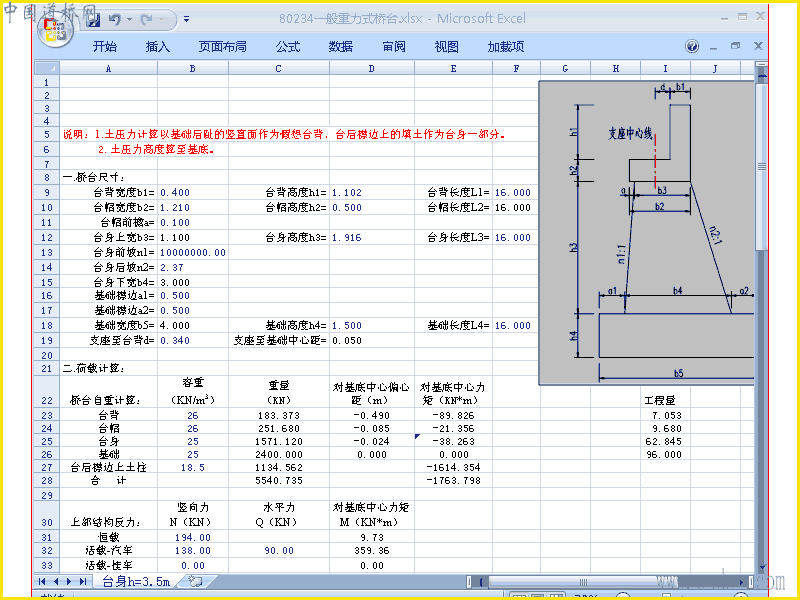This screenshot has width=800, height=600.
Task: Click the Office button logo
Action: 55,29
